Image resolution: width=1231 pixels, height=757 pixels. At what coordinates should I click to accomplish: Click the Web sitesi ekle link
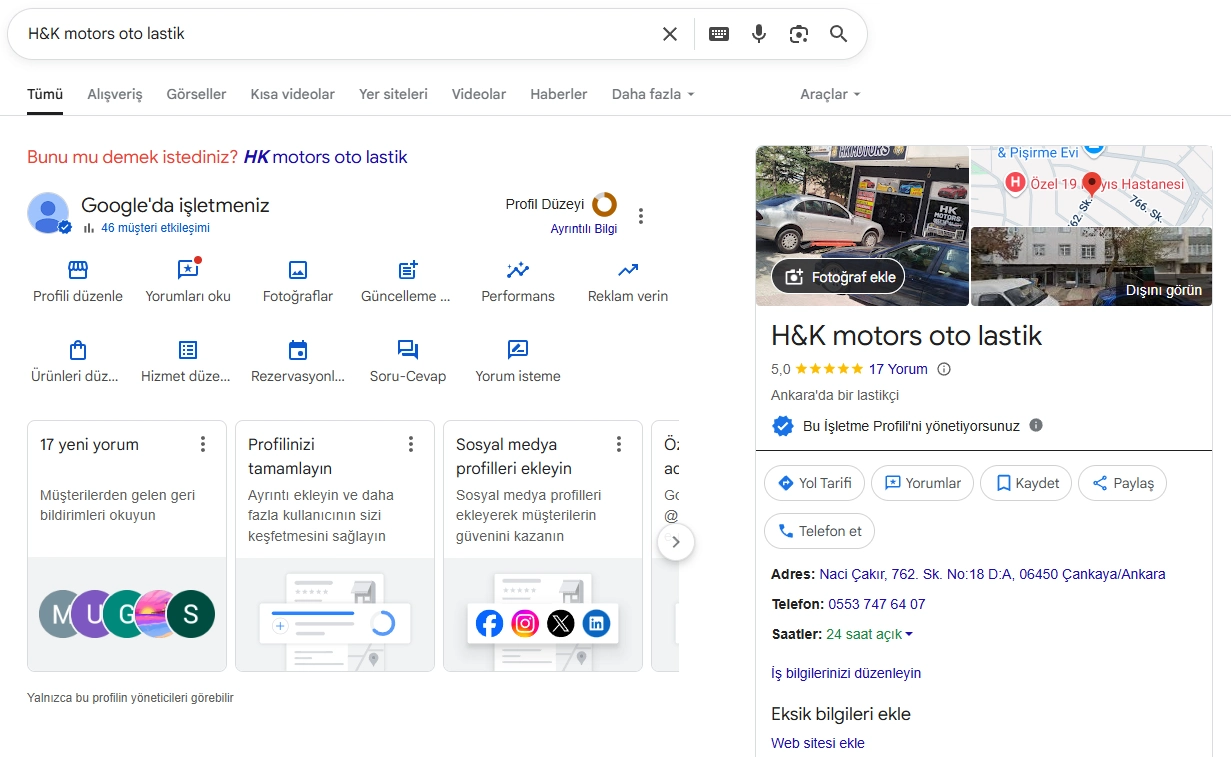pos(817,743)
